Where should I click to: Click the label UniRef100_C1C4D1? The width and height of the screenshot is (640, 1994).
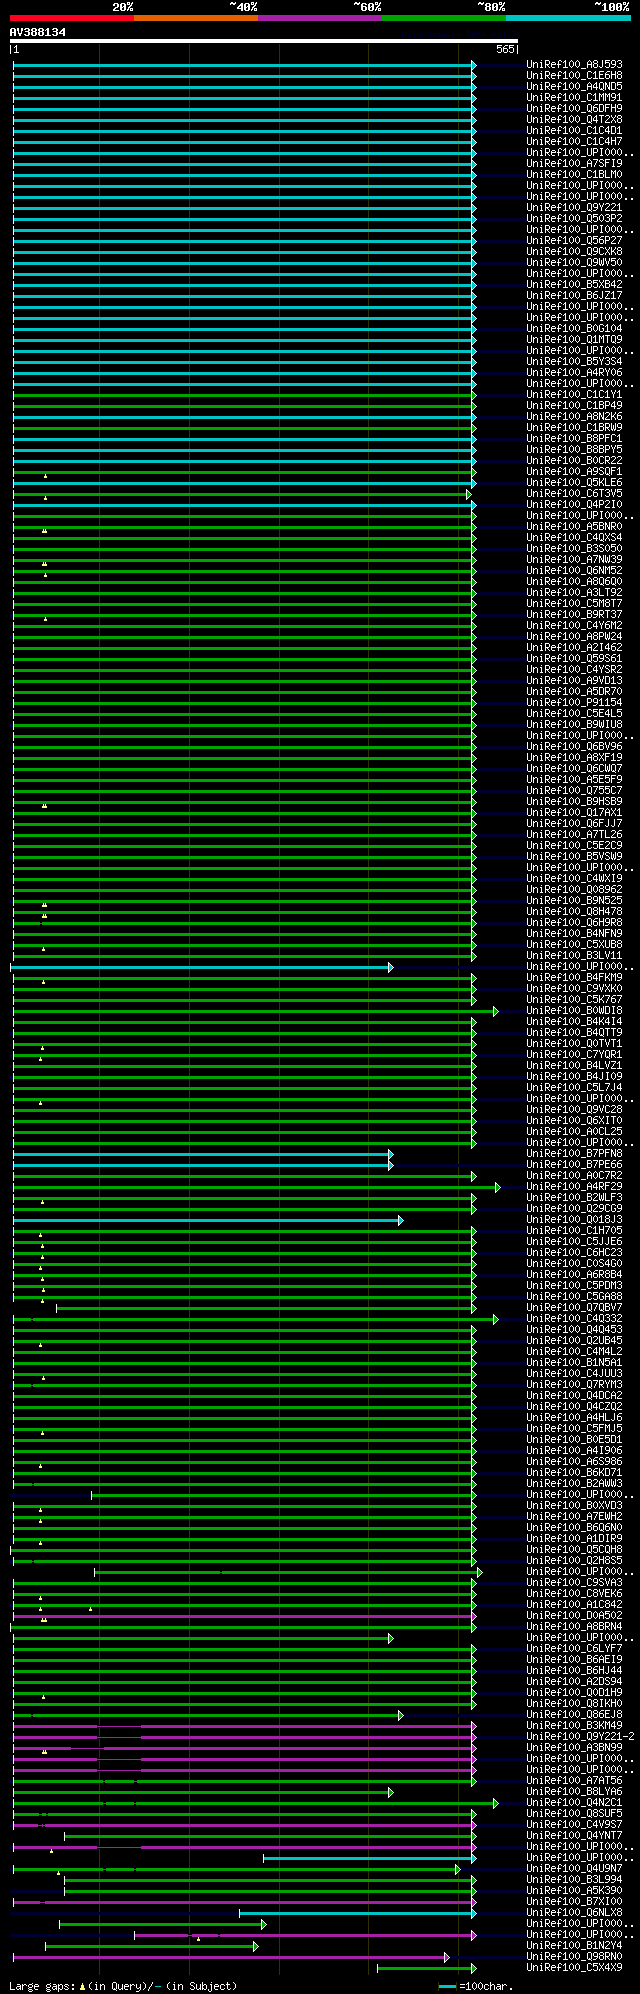(x=574, y=130)
